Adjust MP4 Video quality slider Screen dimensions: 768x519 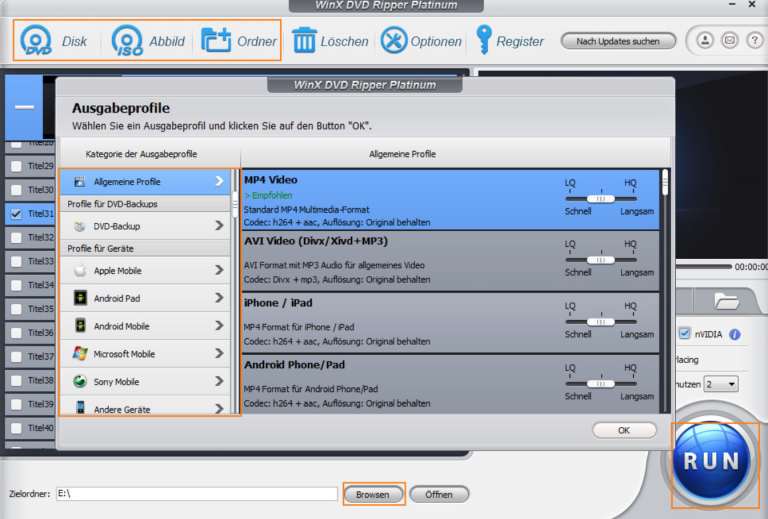[x=601, y=199]
